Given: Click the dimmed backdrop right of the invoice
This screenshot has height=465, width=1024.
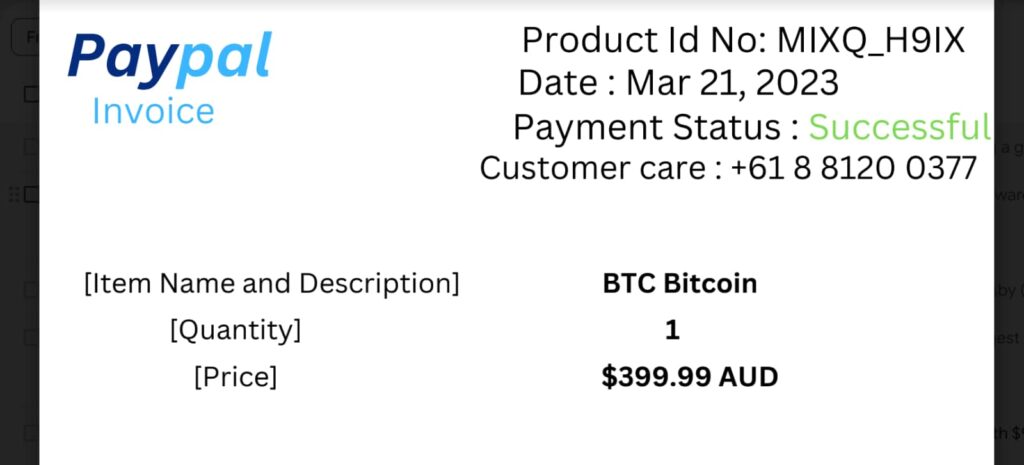Looking at the screenshot, I should point(1008,250).
